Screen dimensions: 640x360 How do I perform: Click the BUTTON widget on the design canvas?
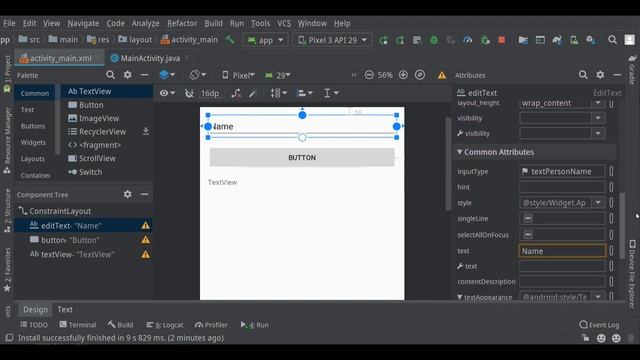pos(302,158)
